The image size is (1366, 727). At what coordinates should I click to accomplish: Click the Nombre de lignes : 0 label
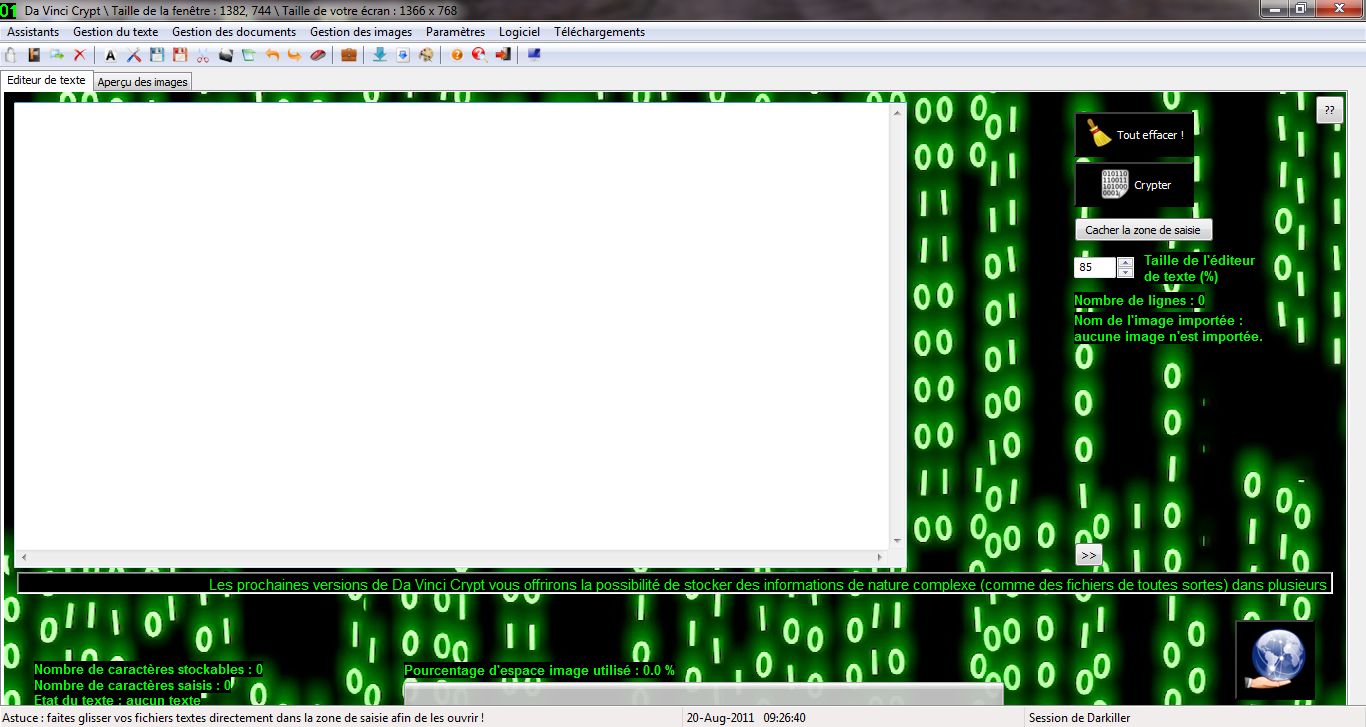coord(1139,300)
